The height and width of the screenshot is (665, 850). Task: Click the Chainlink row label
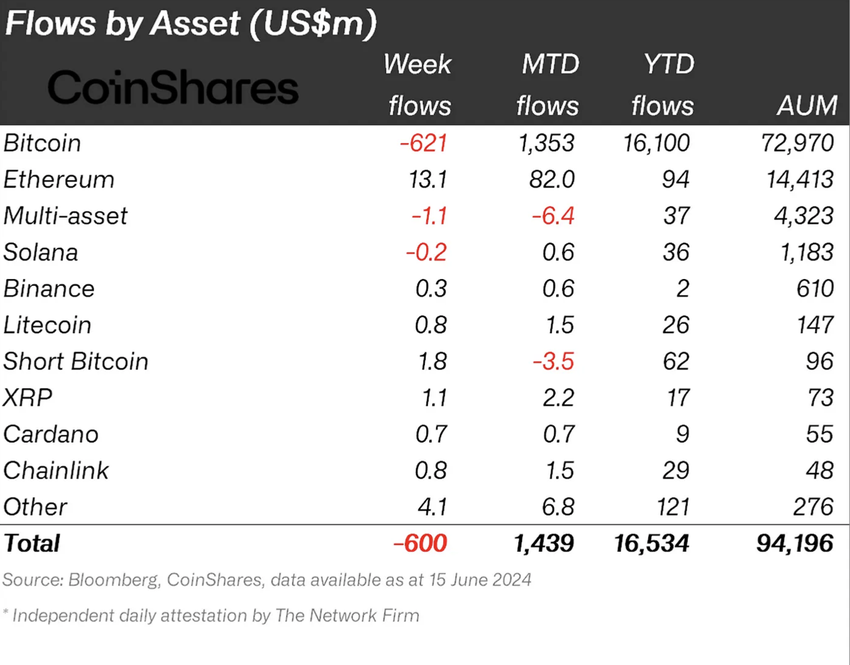point(56,470)
